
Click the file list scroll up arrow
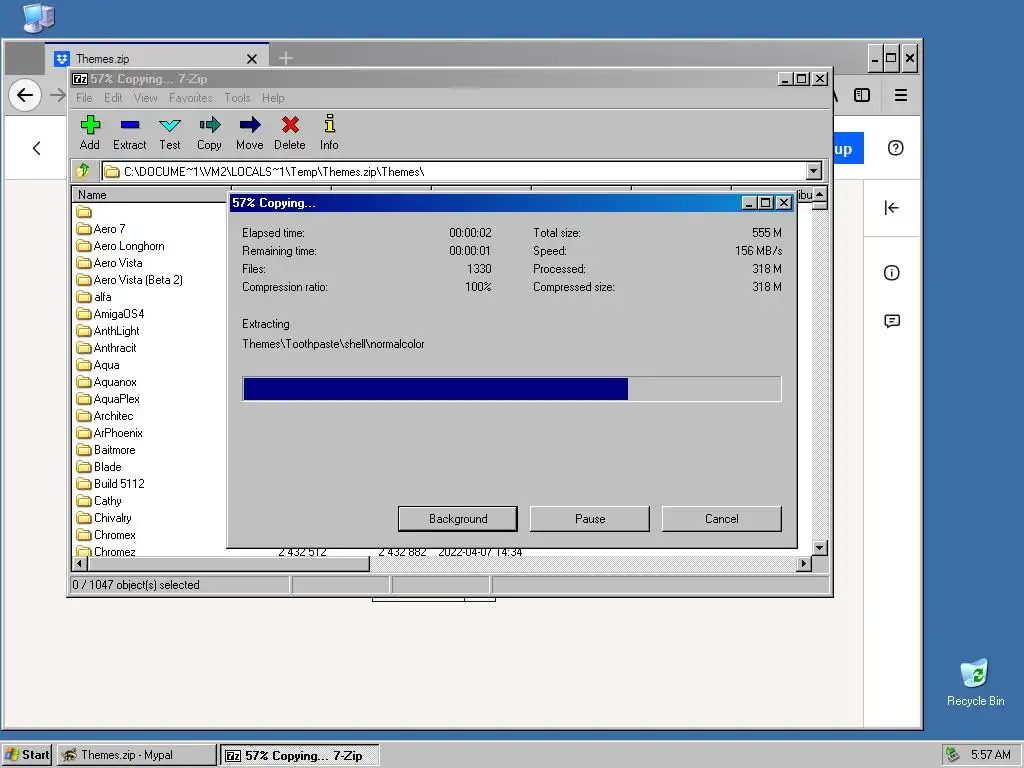pyautogui.click(x=820, y=194)
